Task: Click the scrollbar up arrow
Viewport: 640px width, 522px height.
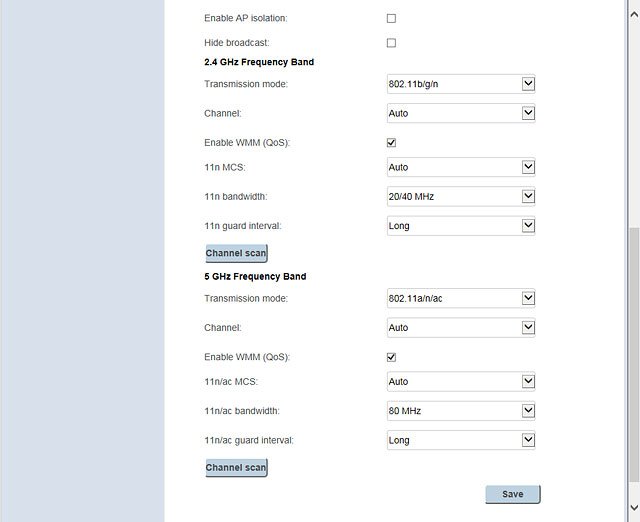Action: [634, 15]
